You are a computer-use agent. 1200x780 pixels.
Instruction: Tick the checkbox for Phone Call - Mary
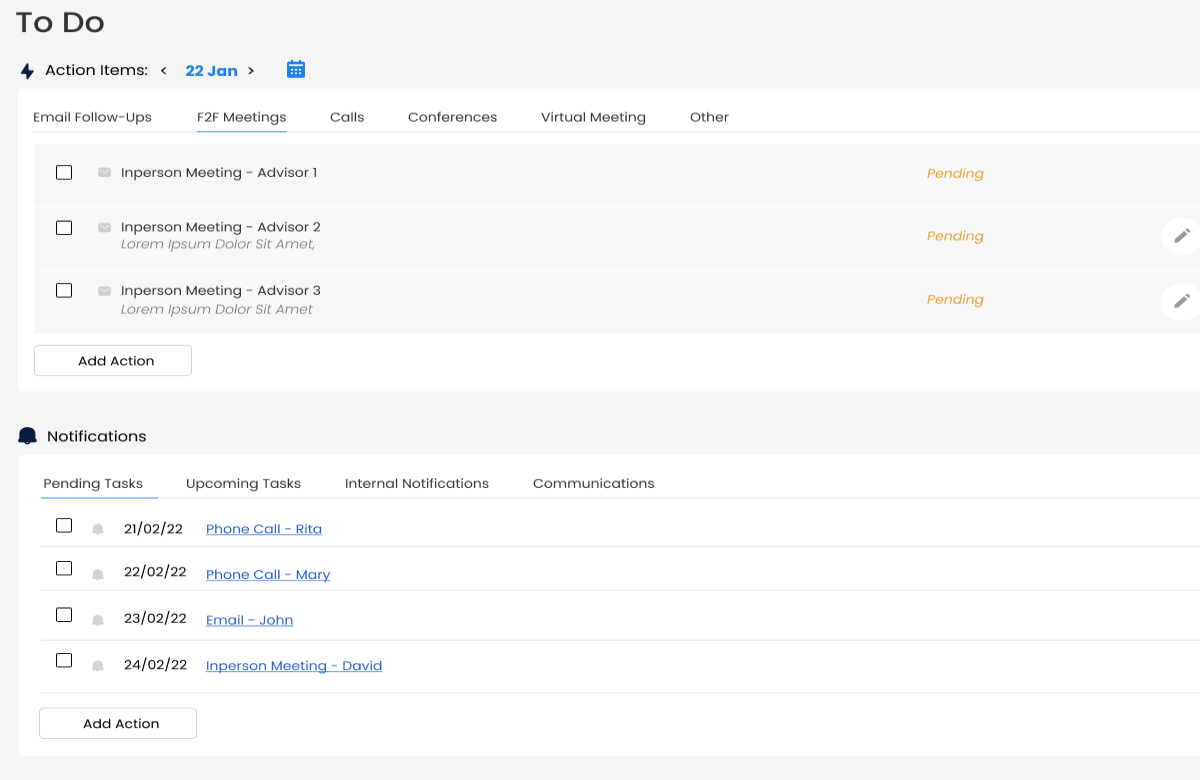tap(64, 568)
